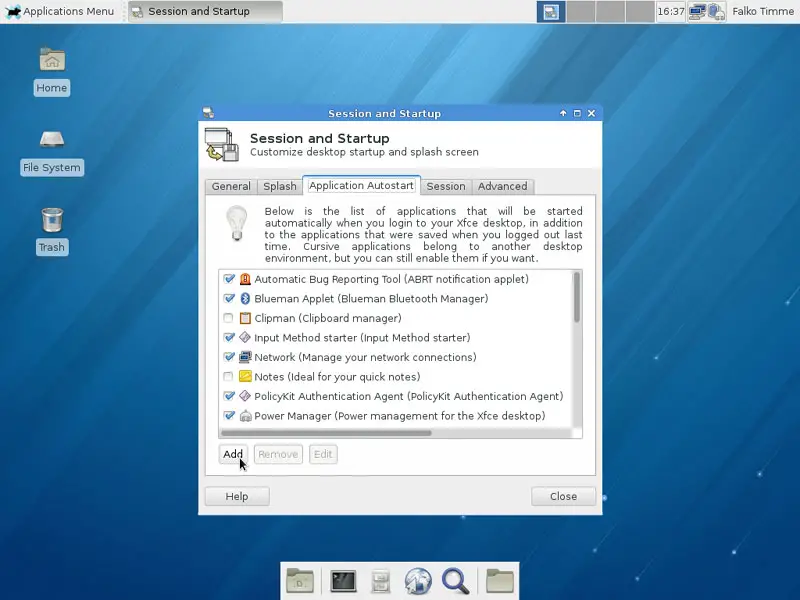
Task: Open the Applications Menu
Action: pyautogui.click(x=60, y=11)
